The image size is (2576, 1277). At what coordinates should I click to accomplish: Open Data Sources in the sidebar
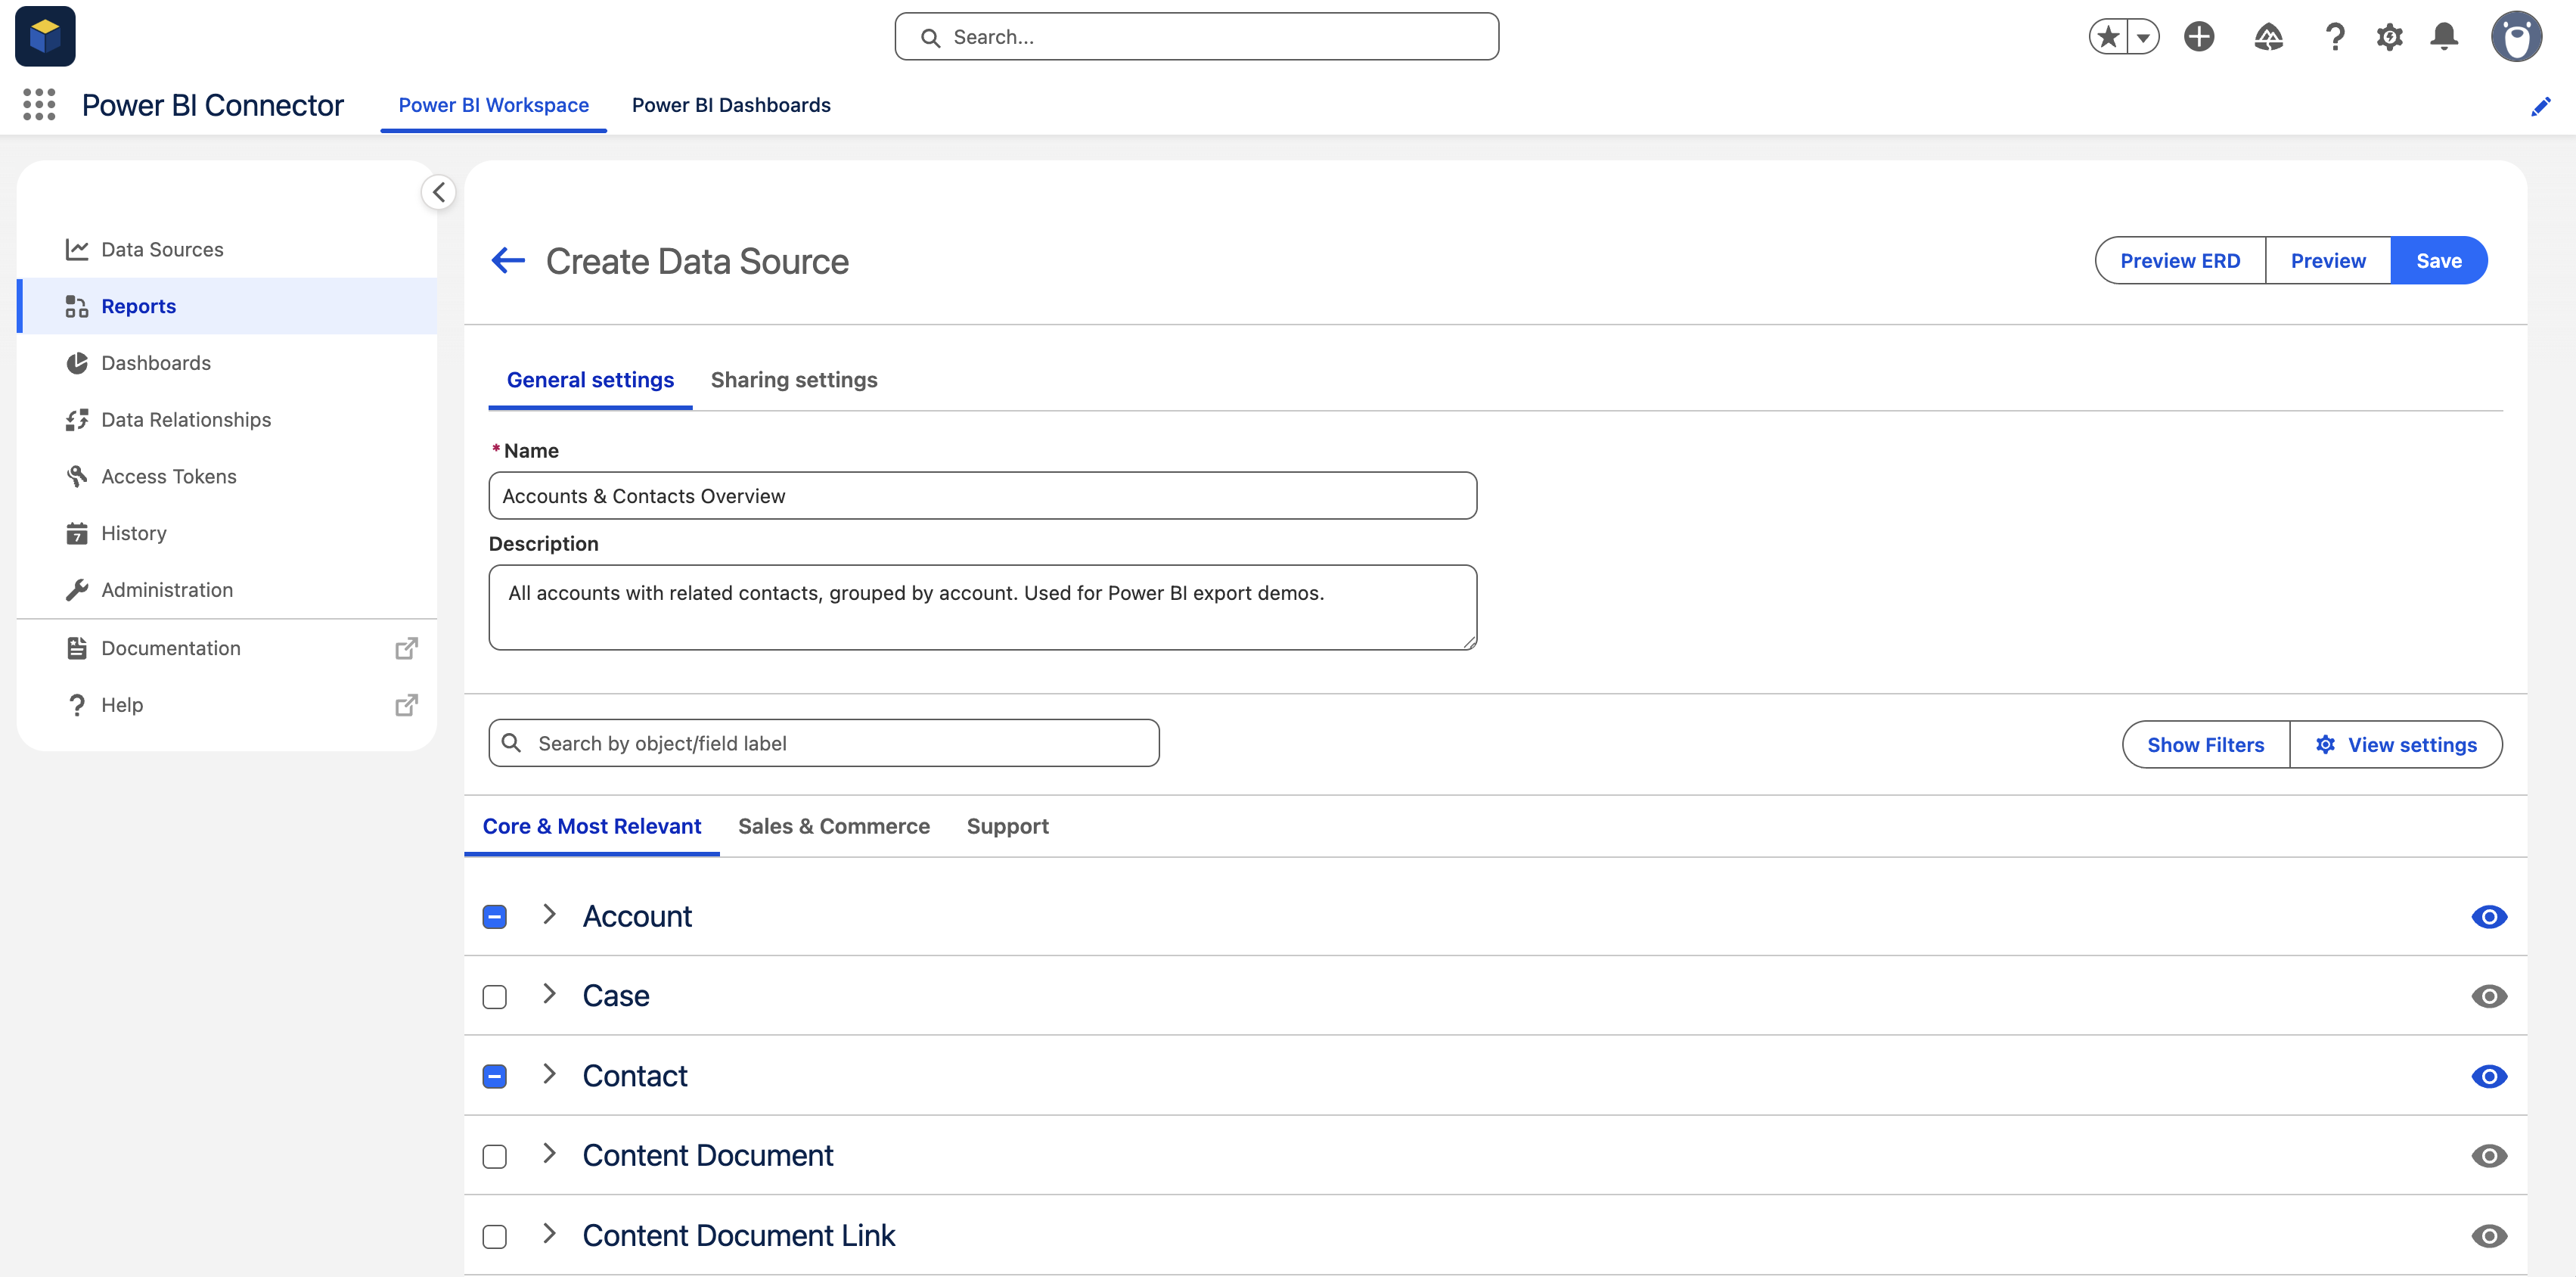[x=227, y=249]
